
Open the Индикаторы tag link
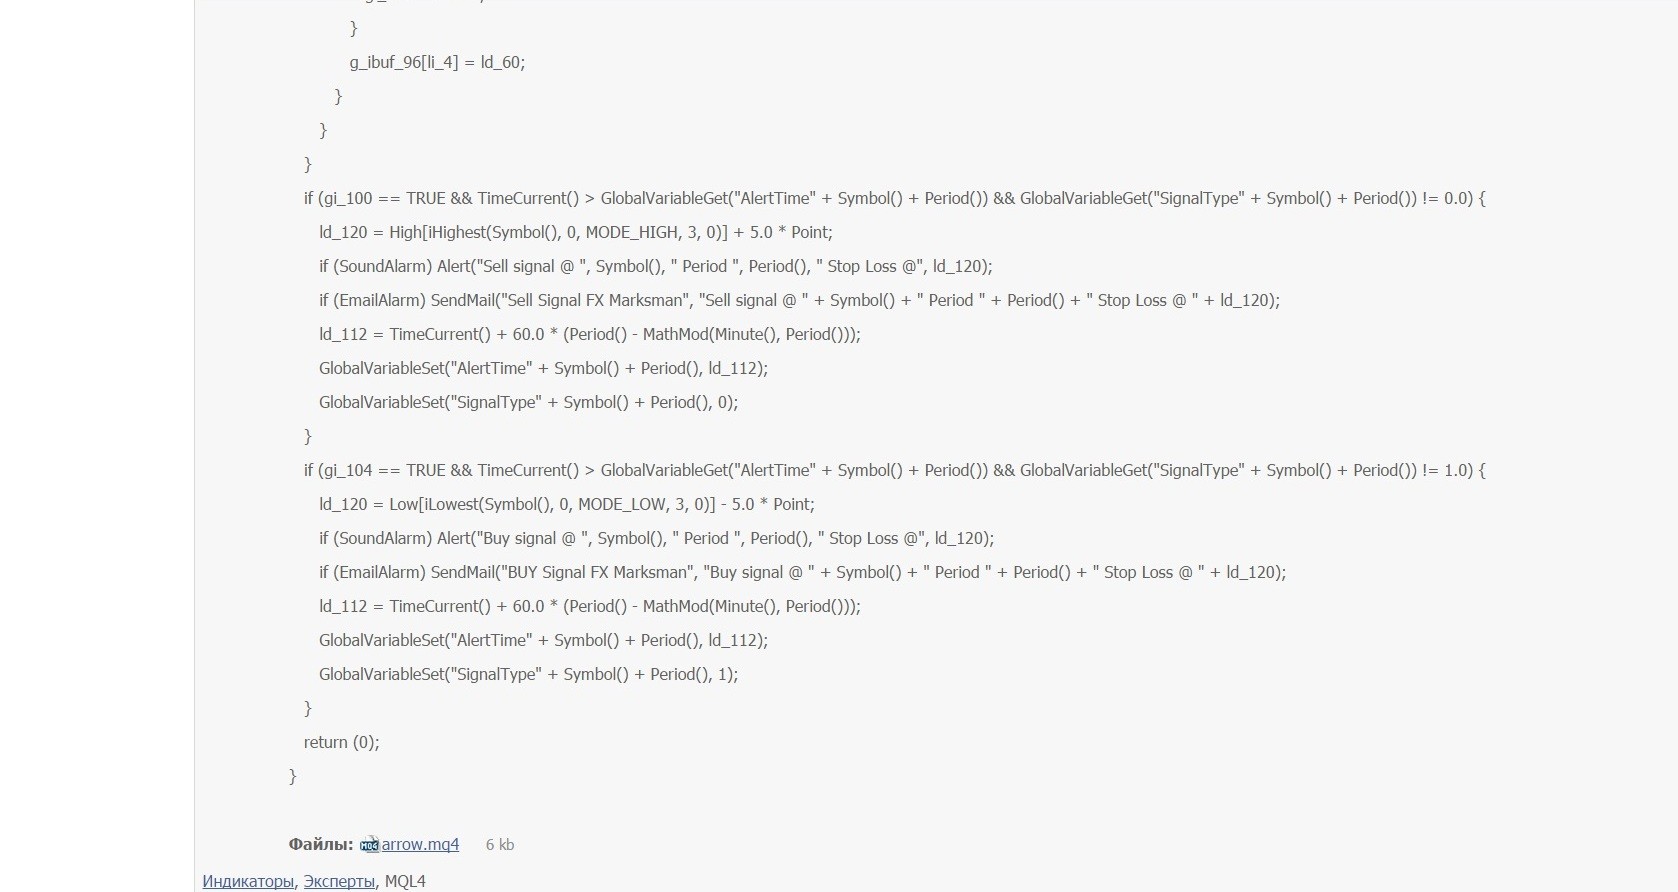[x=248, y=881]
